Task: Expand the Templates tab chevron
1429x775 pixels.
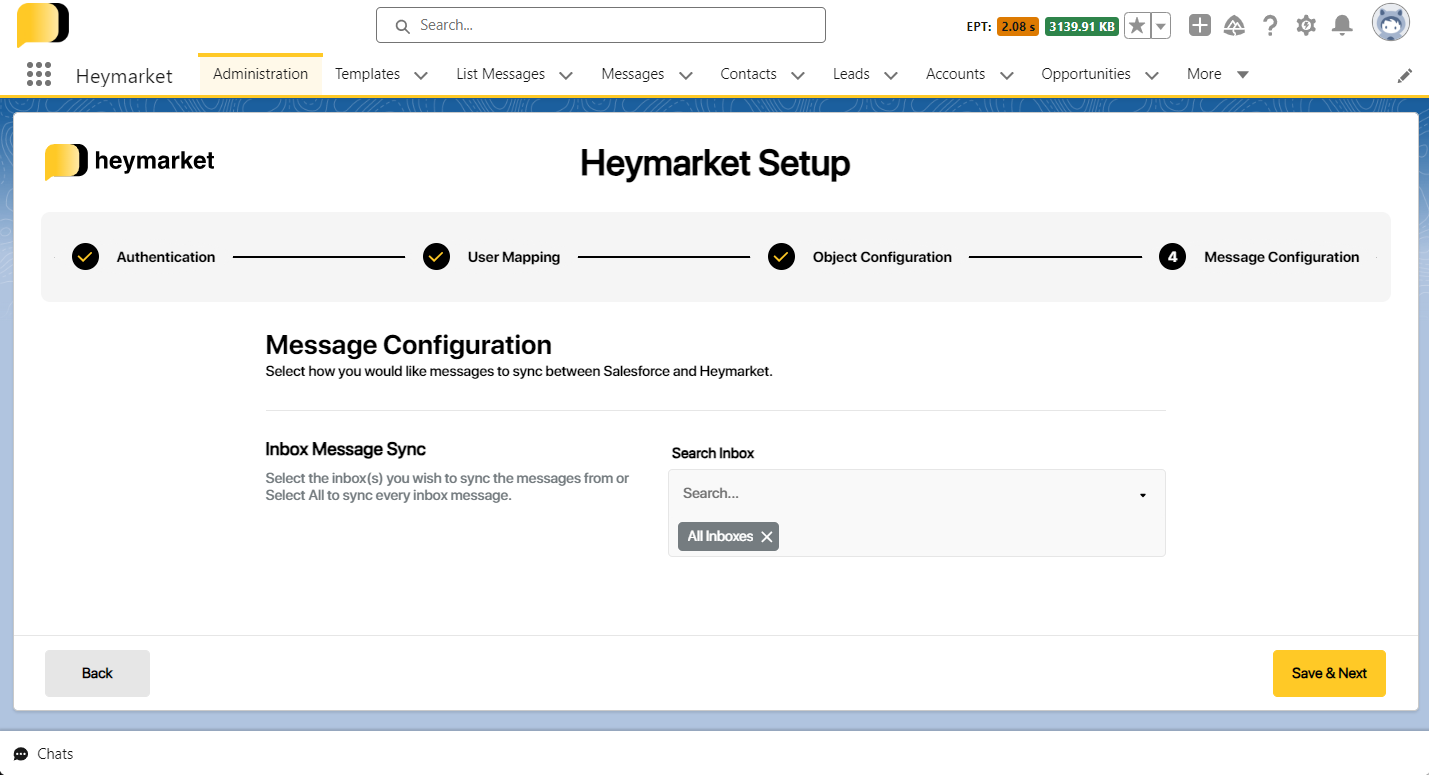Action: point(421,75)
